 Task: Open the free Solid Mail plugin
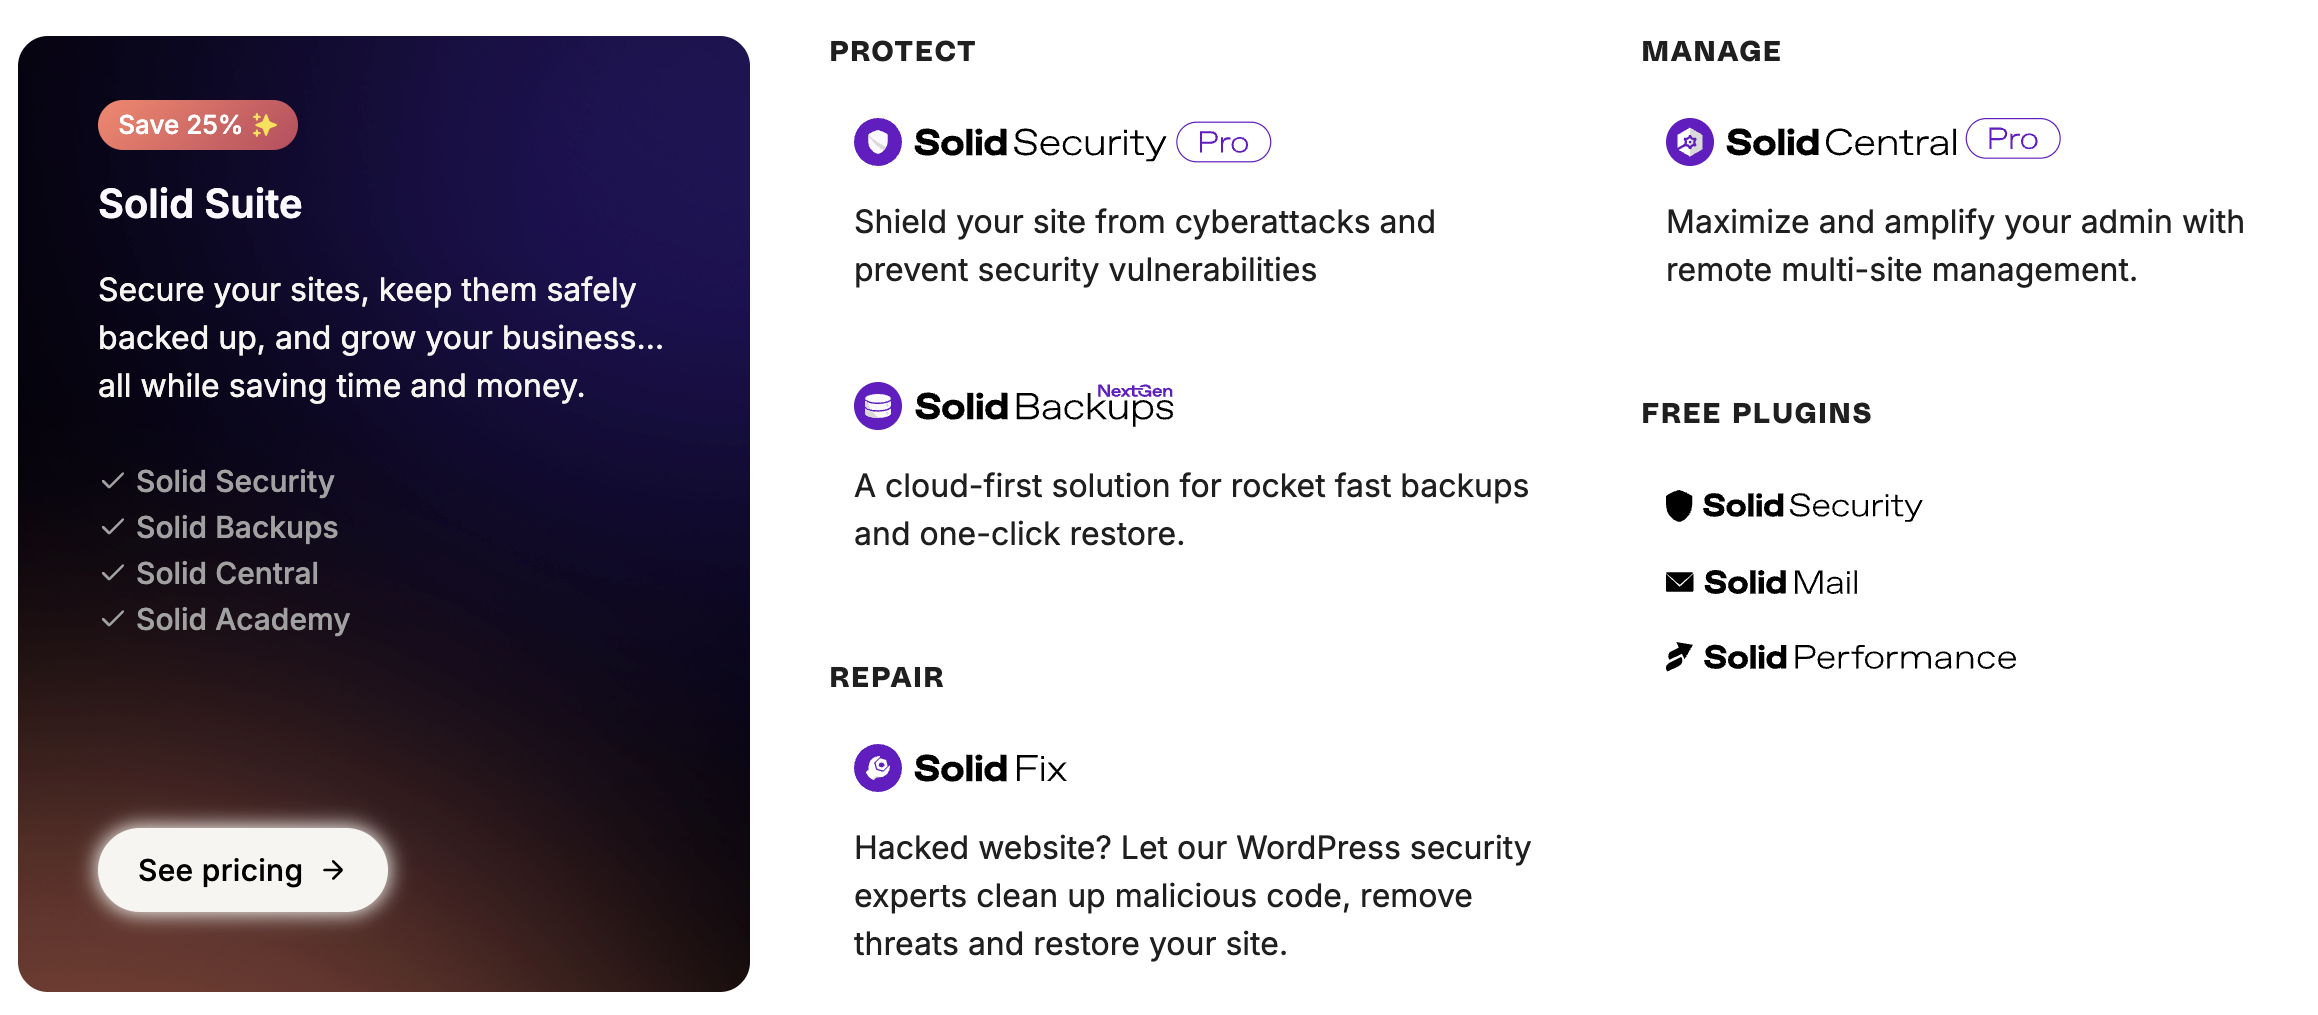(1780, 582)
